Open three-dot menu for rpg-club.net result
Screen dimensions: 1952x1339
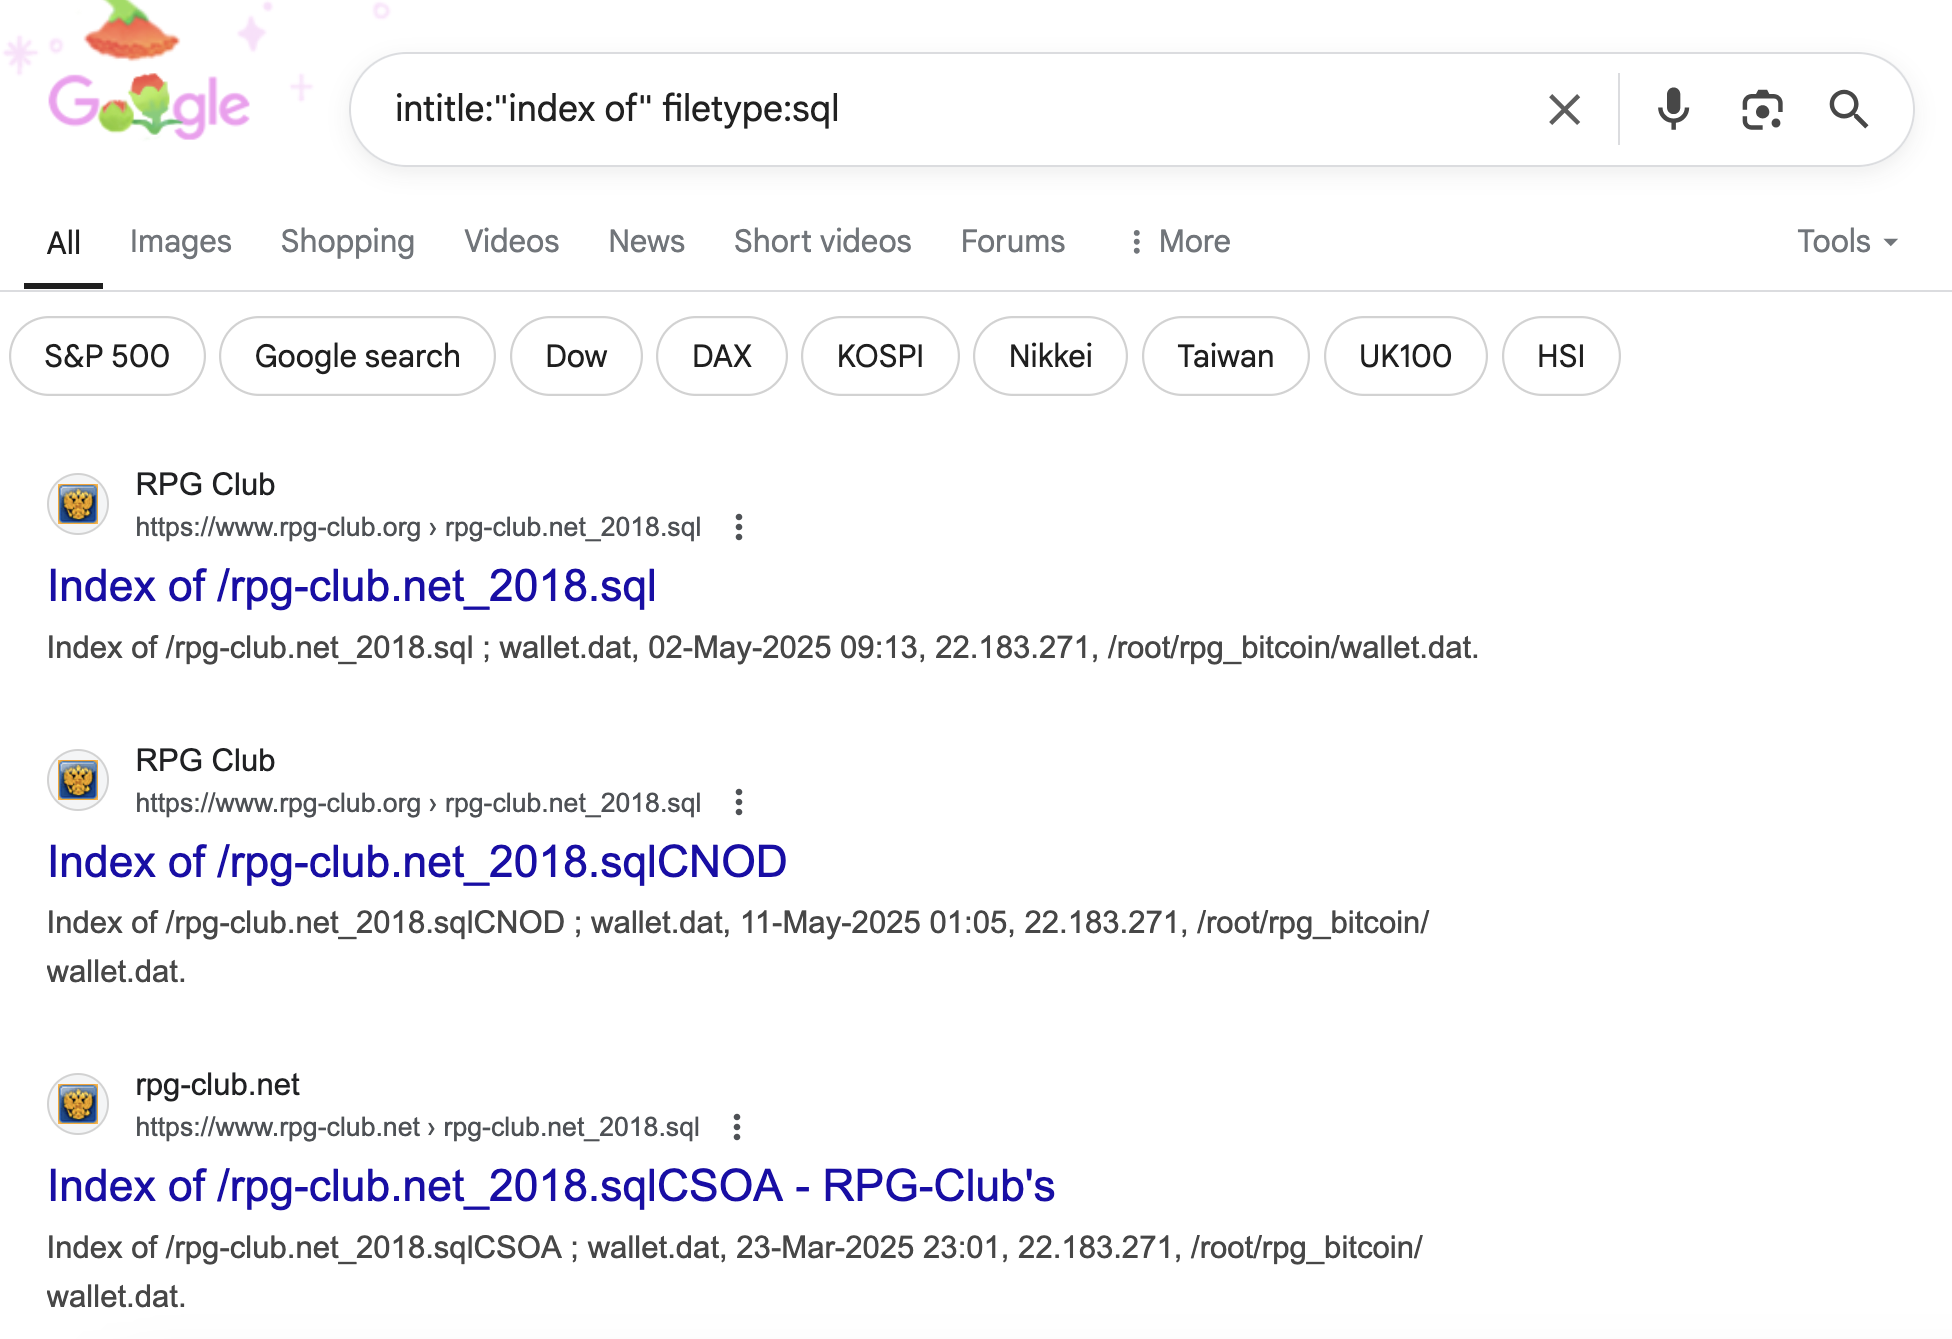[x=737, y=1127]
